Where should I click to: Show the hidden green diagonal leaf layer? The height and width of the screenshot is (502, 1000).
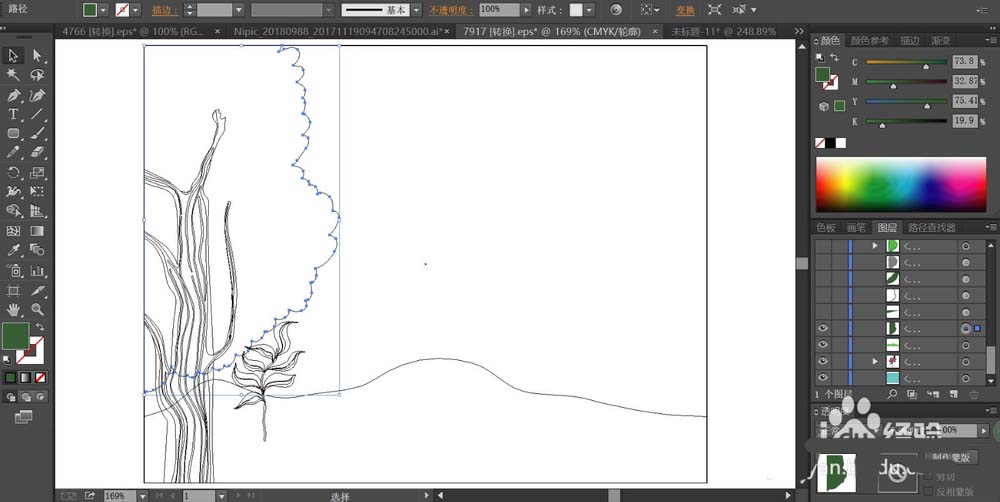pyautogui.click(x=823, y=279)
